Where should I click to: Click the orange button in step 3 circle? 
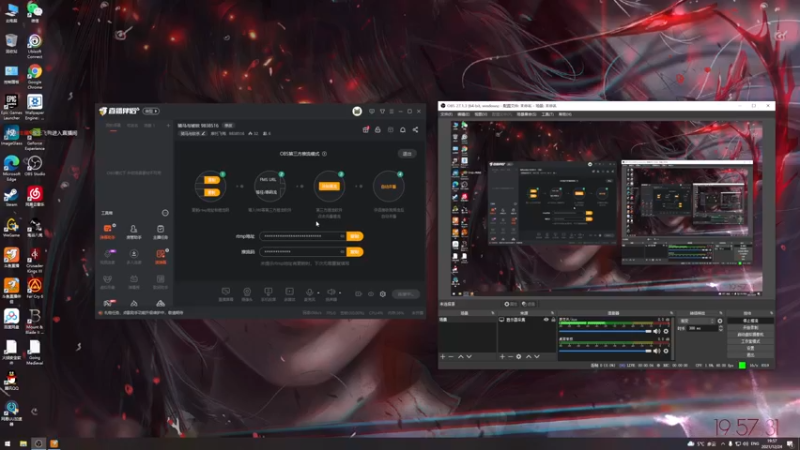pyautogui.click(x=329, y=186)
